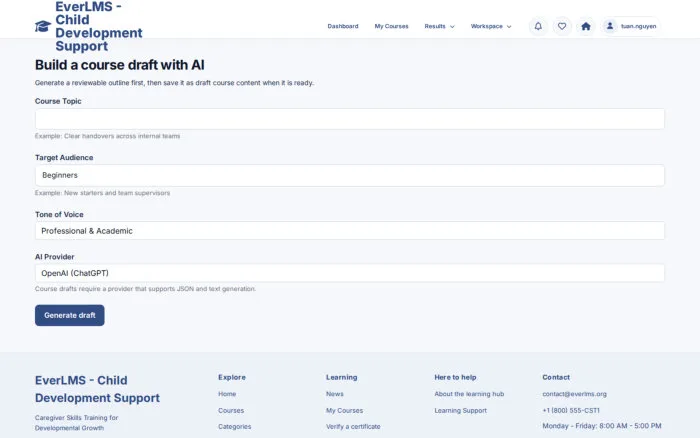Click the JSON and text generation provider note
Viewport: 700px width, 438px height.
[x=145, y=289]
